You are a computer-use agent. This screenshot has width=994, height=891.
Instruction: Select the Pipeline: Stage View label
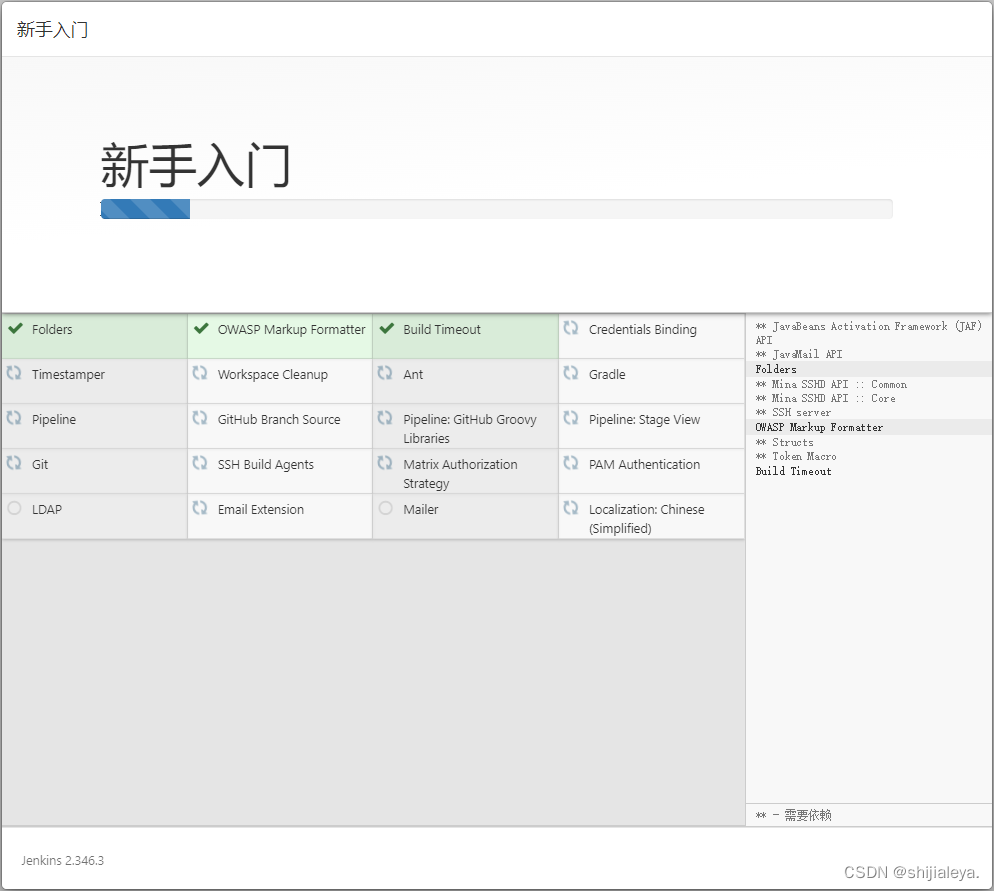click(x=644, y=420)
